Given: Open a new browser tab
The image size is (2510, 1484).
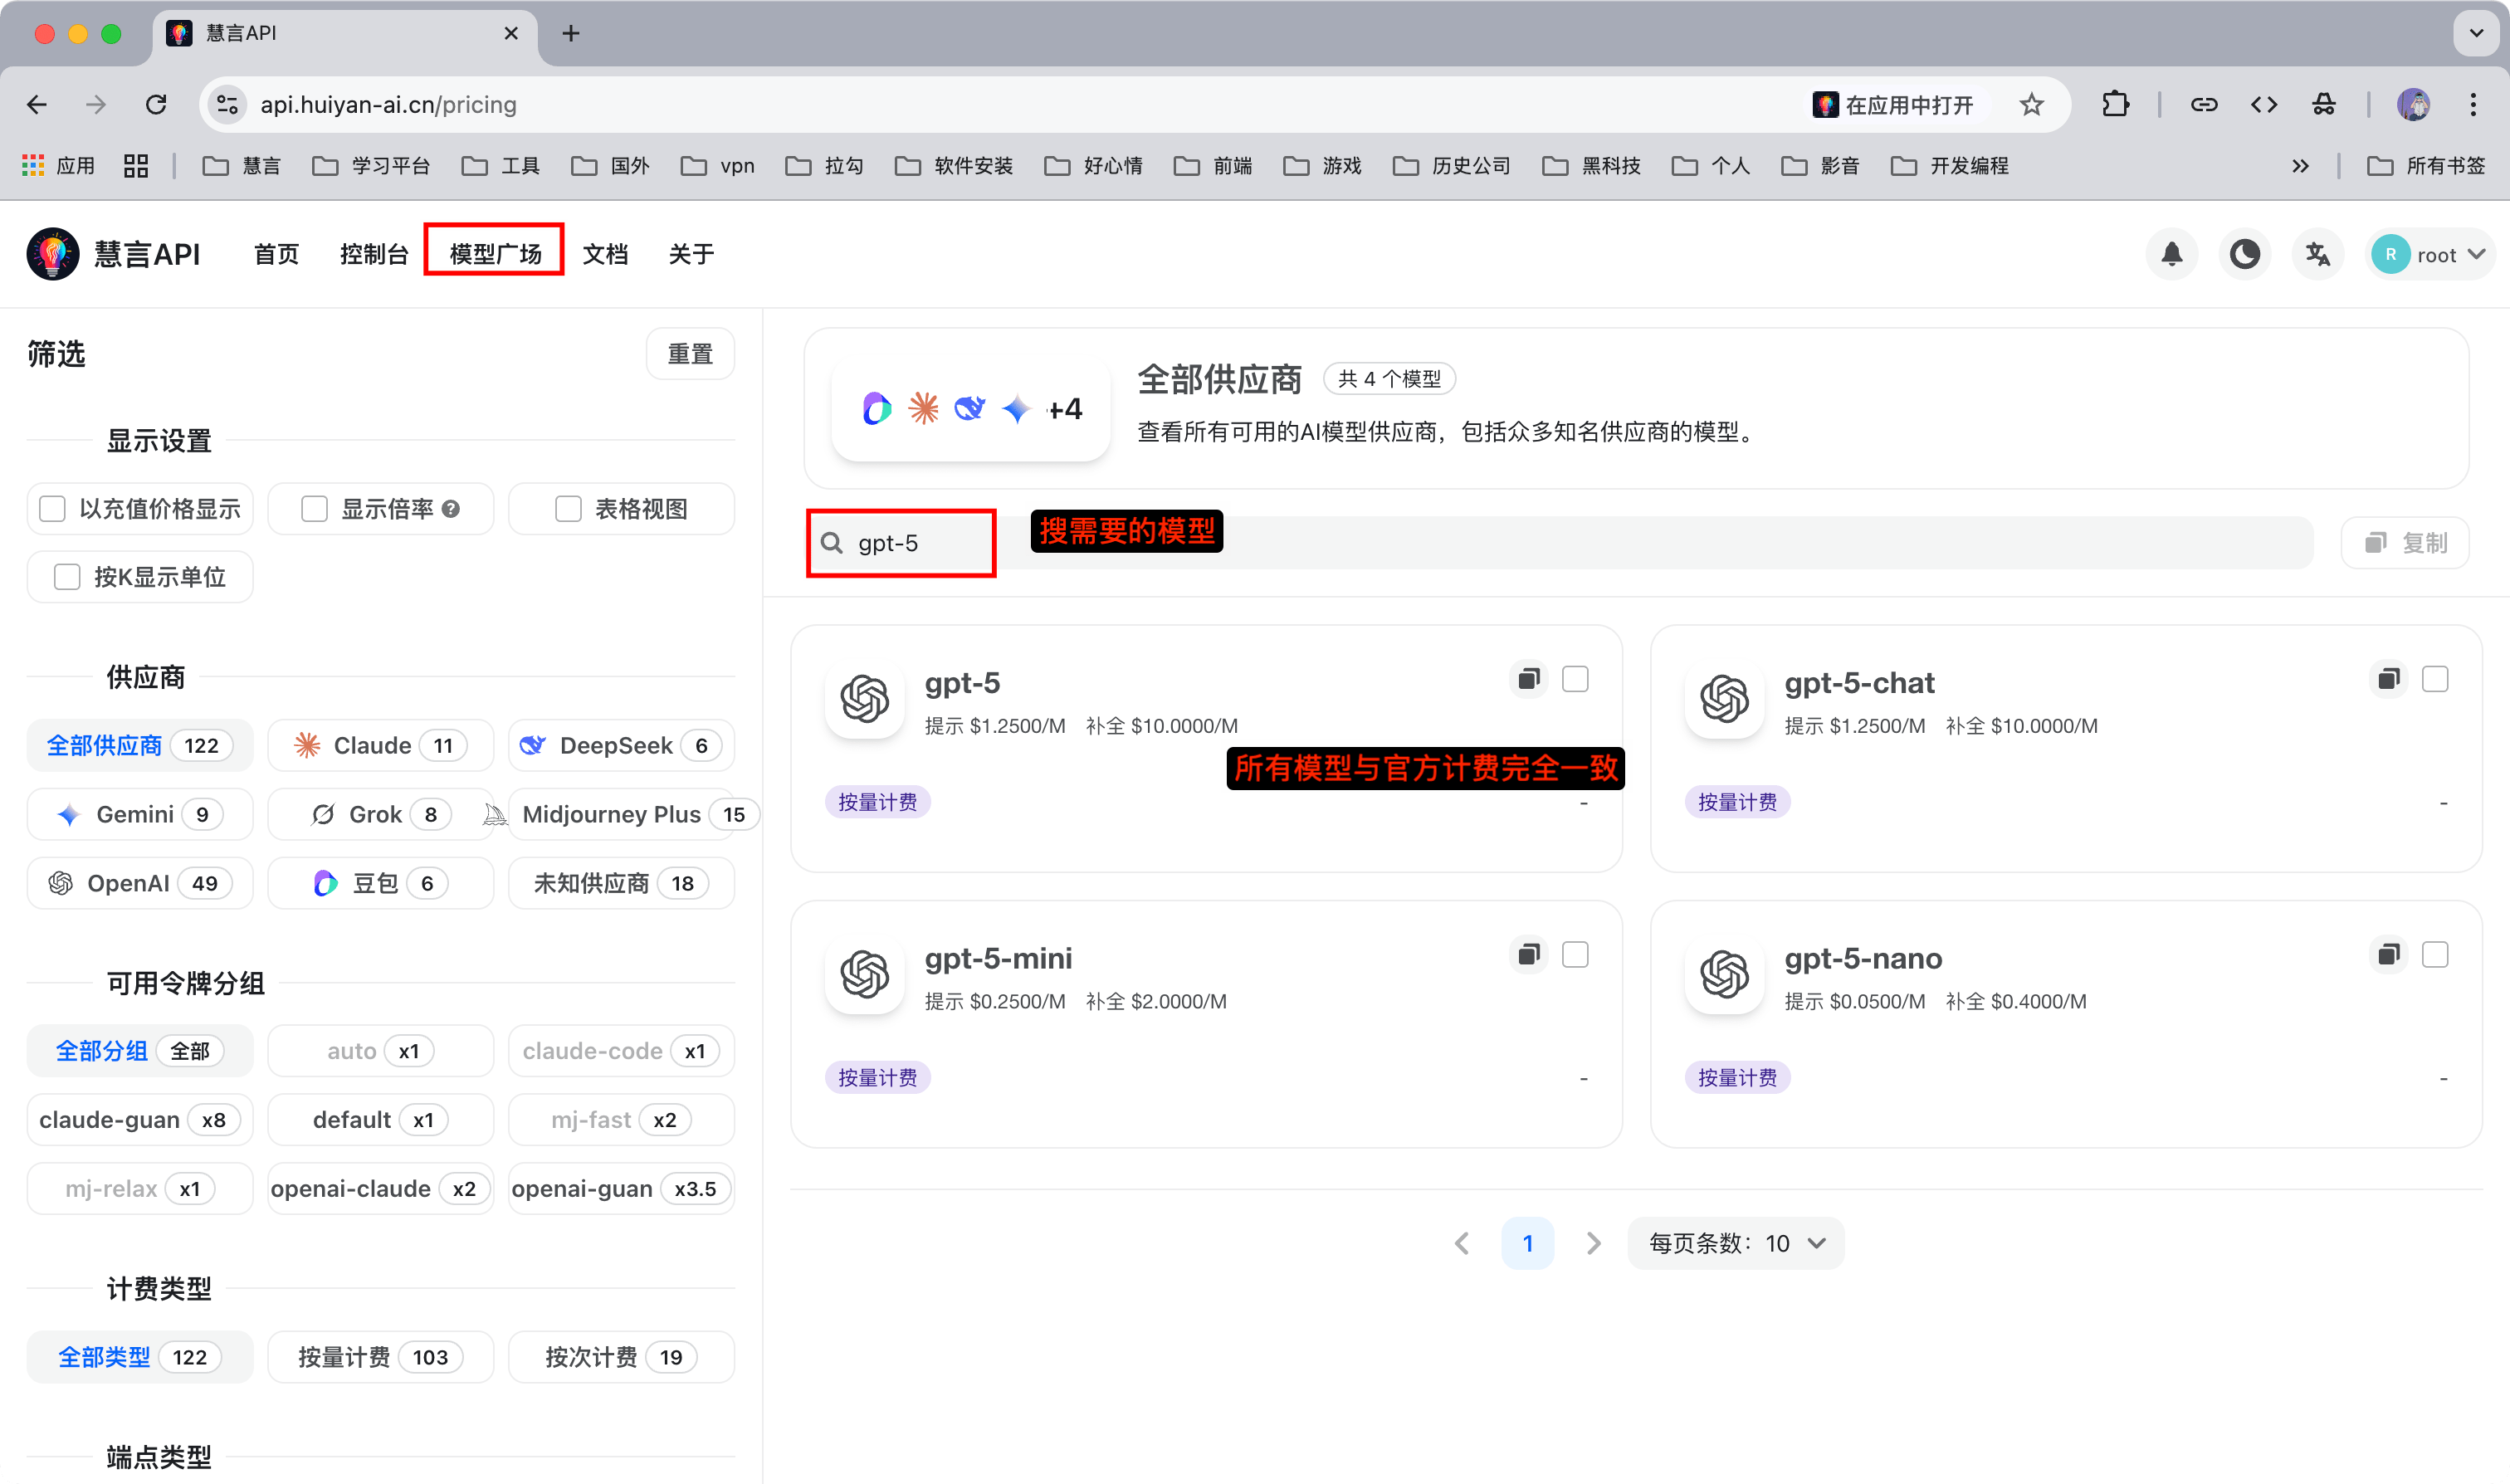Looking at the screenshot, I should click(571, 33).
